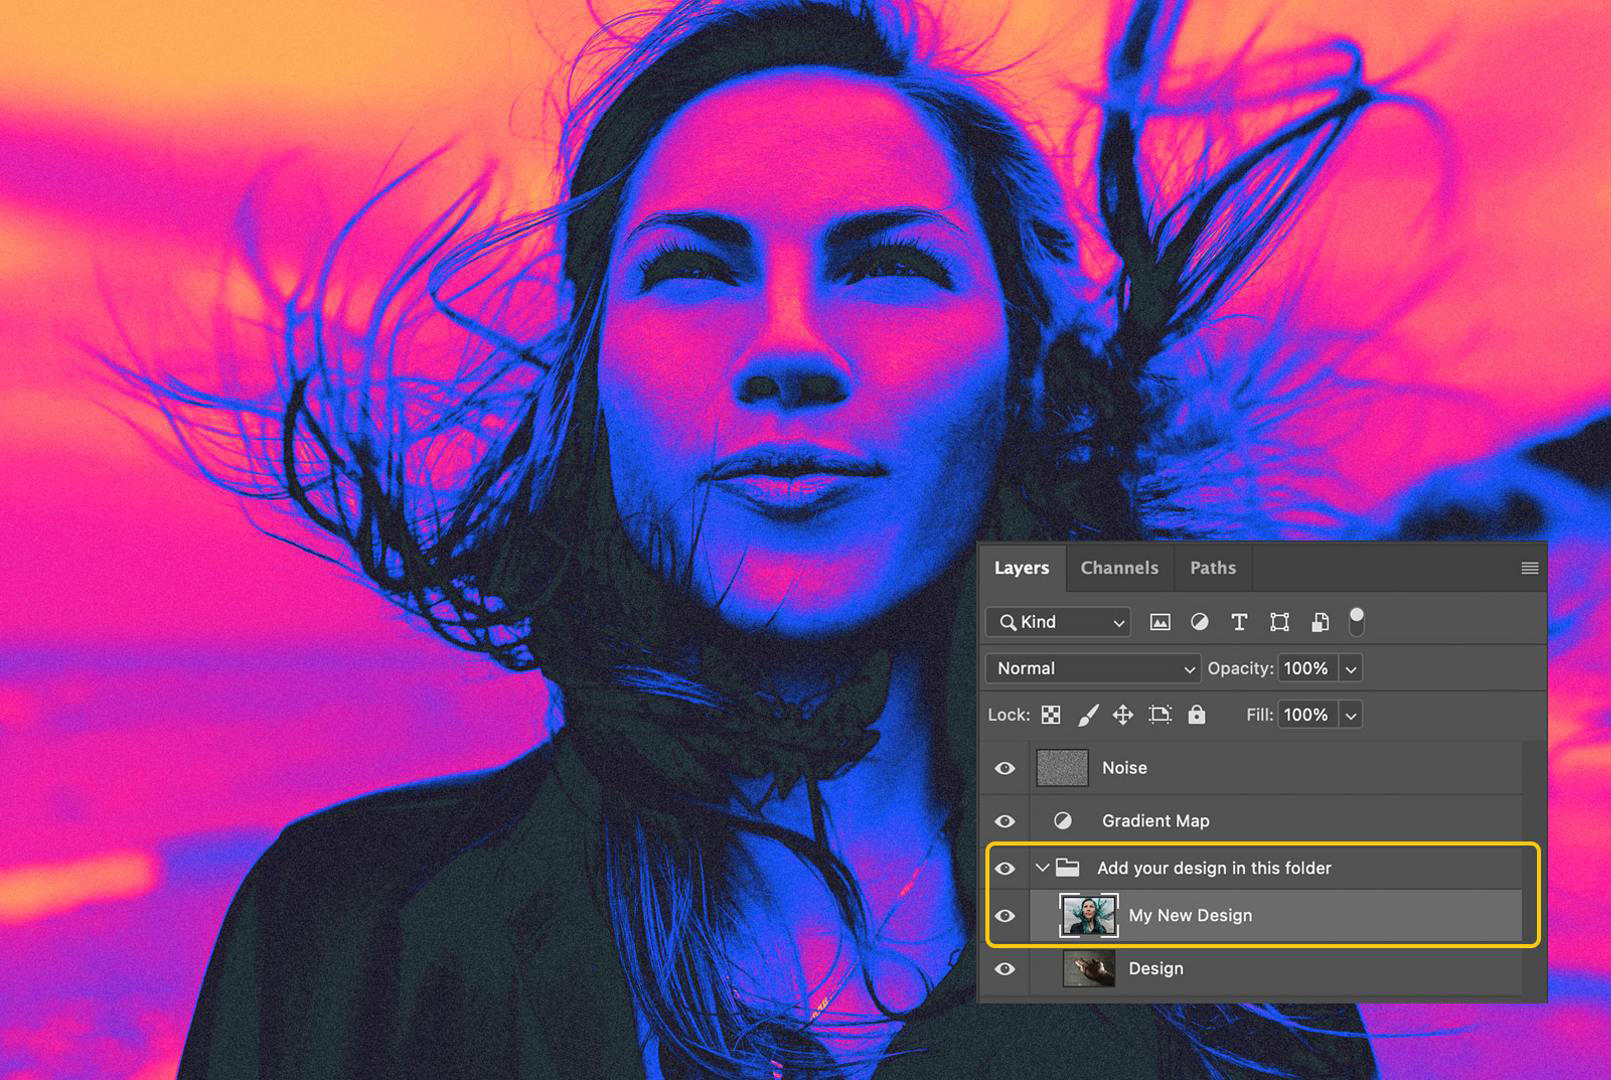This screenshot has height=1080, width=1611.
Task: Click the shape layers filter icon
Action: 1280,622
